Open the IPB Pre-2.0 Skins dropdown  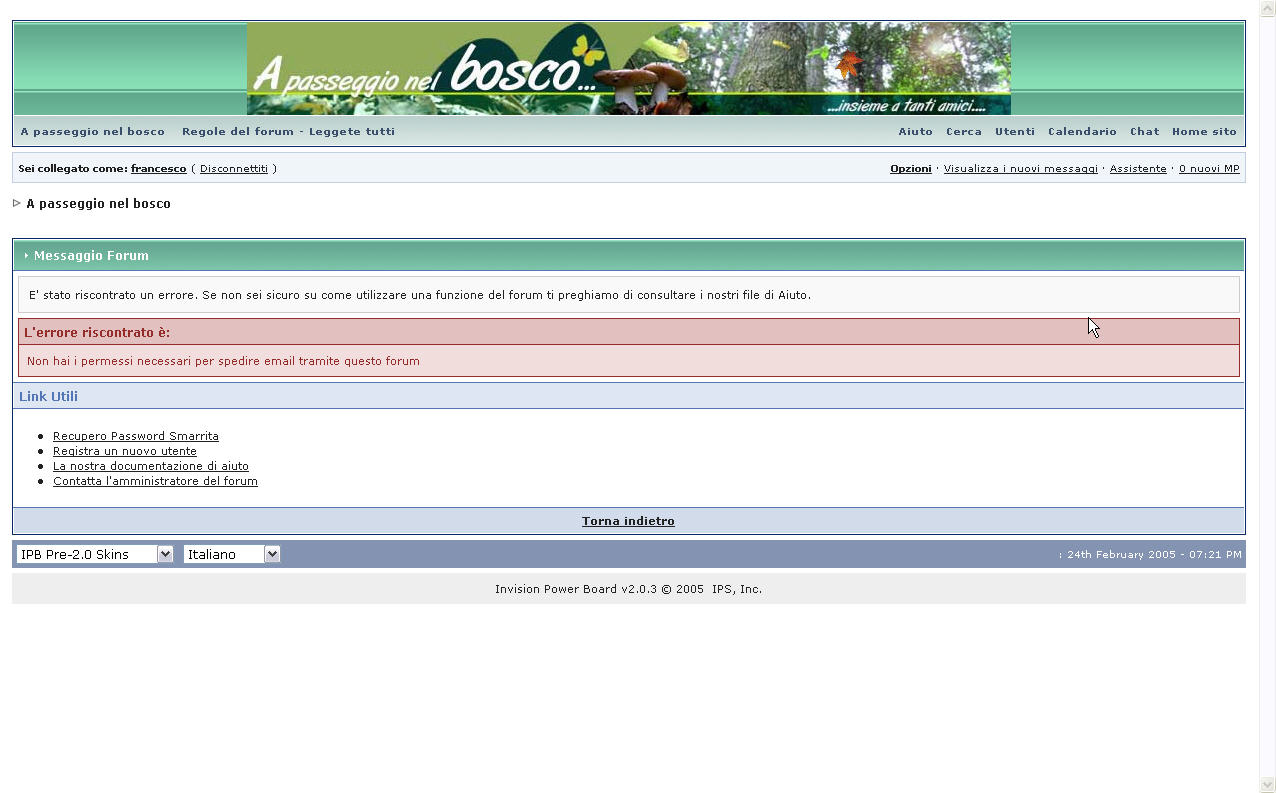[94, 554]
